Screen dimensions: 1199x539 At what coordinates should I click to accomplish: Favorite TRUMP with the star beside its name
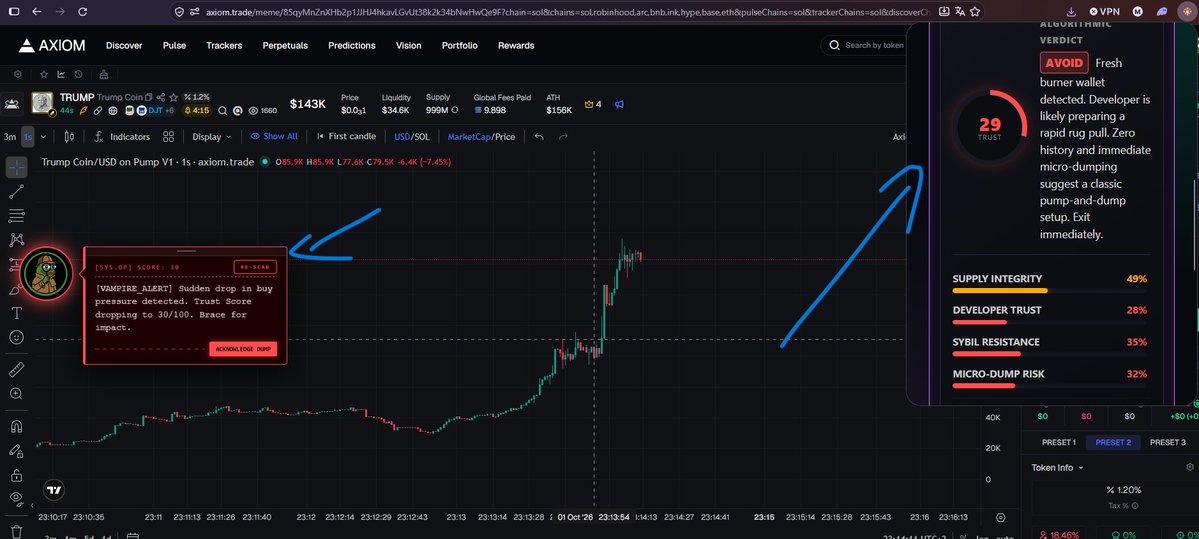174,97
